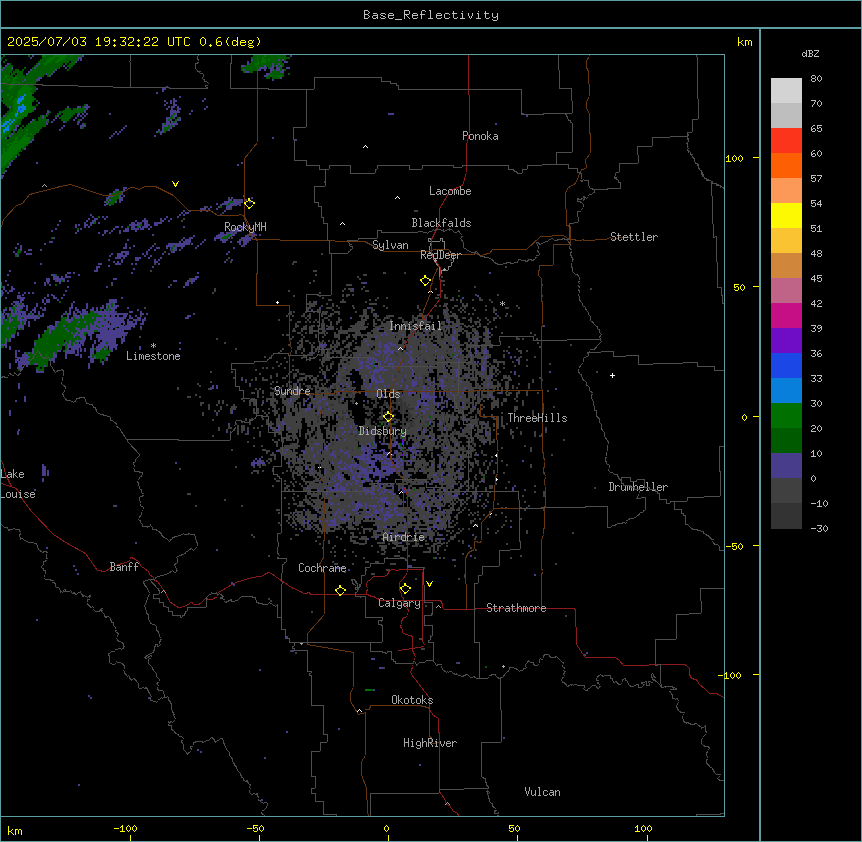Image resolution: width=862 pixels, height=842 pixels.
Task: Click the 0.6(deg) elevation angle text
Action: pyautogui.click(x=230, y=42)
